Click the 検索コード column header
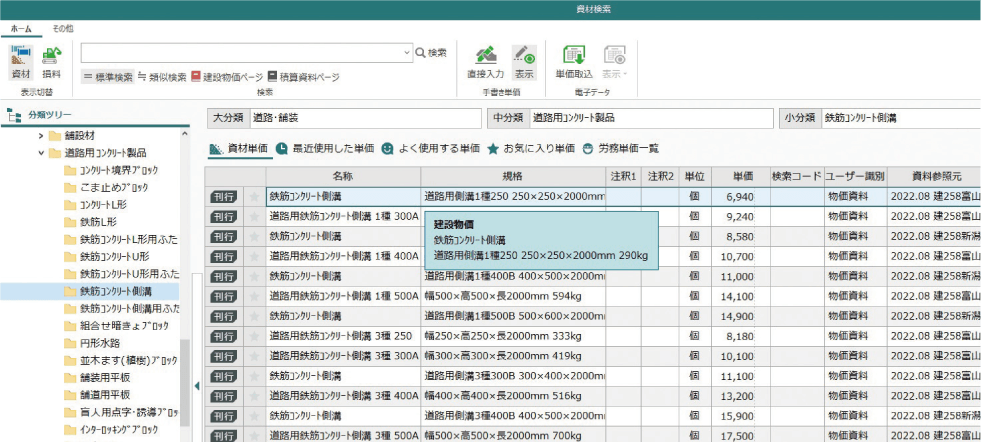The width and height of the screenshot is (981, 442). coord(796,177)
